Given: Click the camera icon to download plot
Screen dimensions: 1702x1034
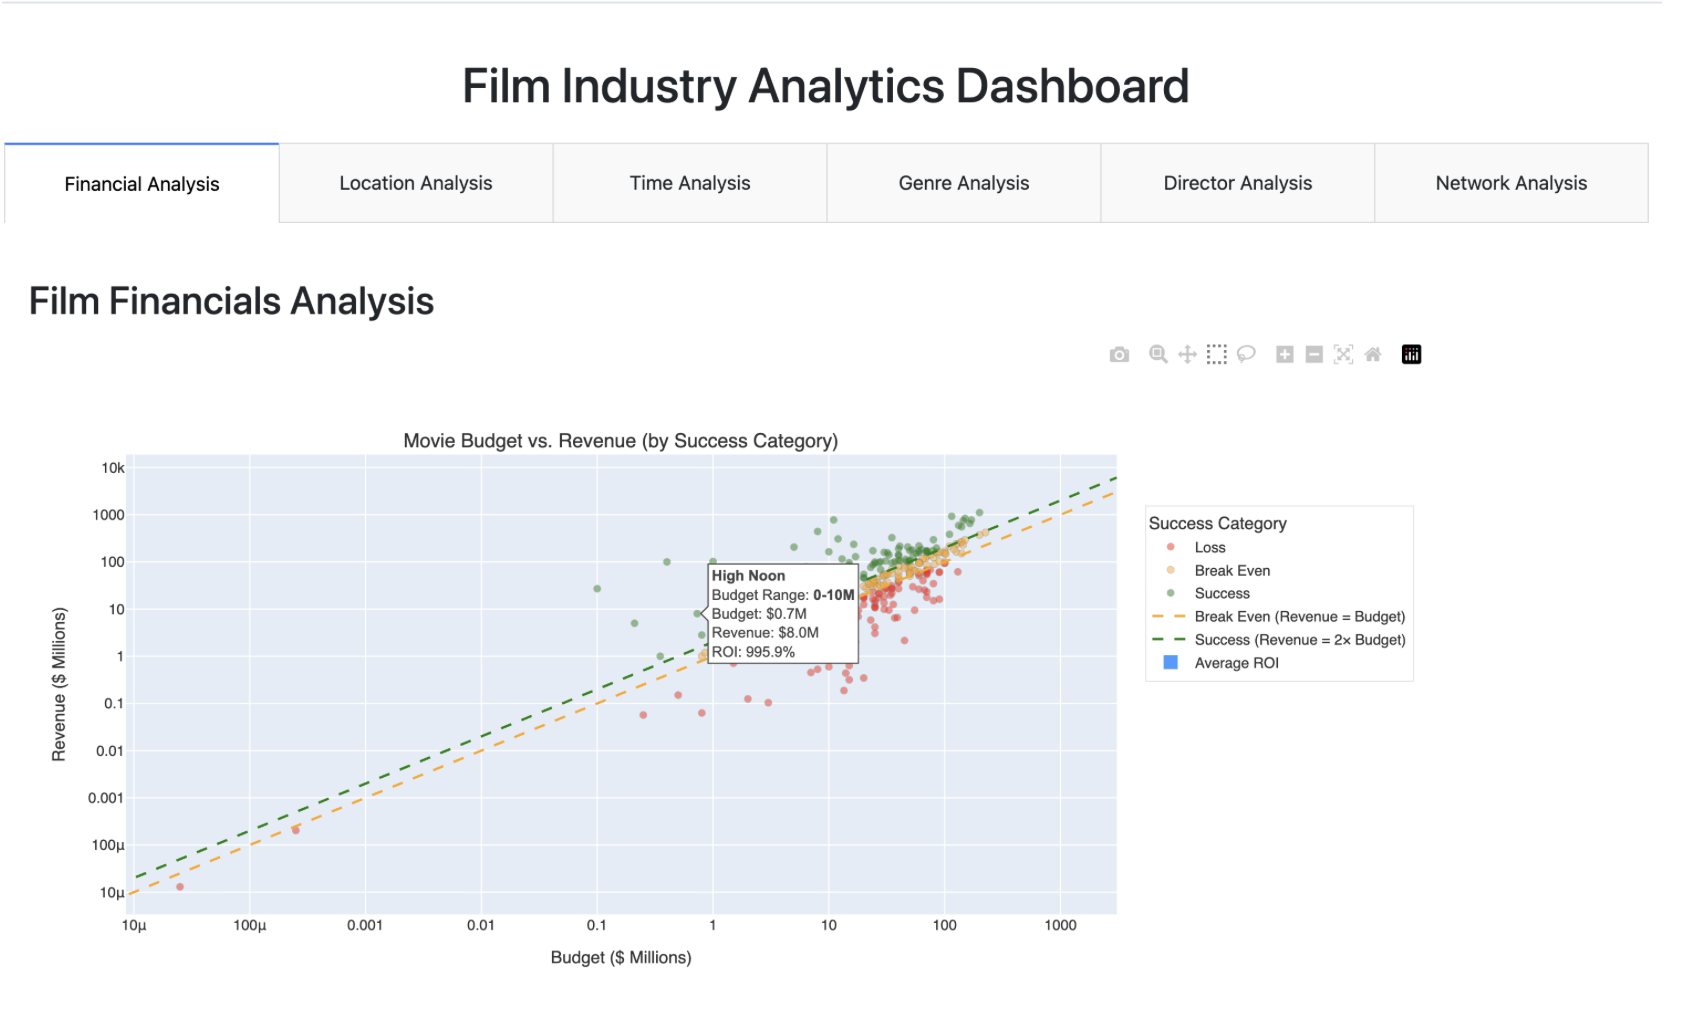Looking at the screenshot, I should [1117, 354].
